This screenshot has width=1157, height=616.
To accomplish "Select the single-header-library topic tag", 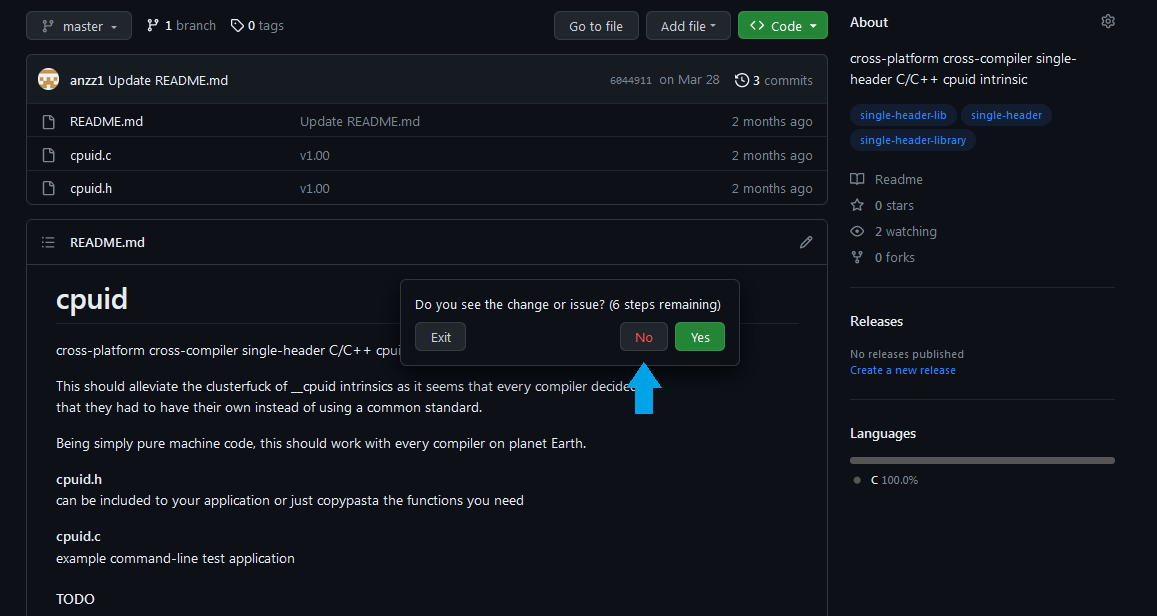I will click(x=913, y=140).
